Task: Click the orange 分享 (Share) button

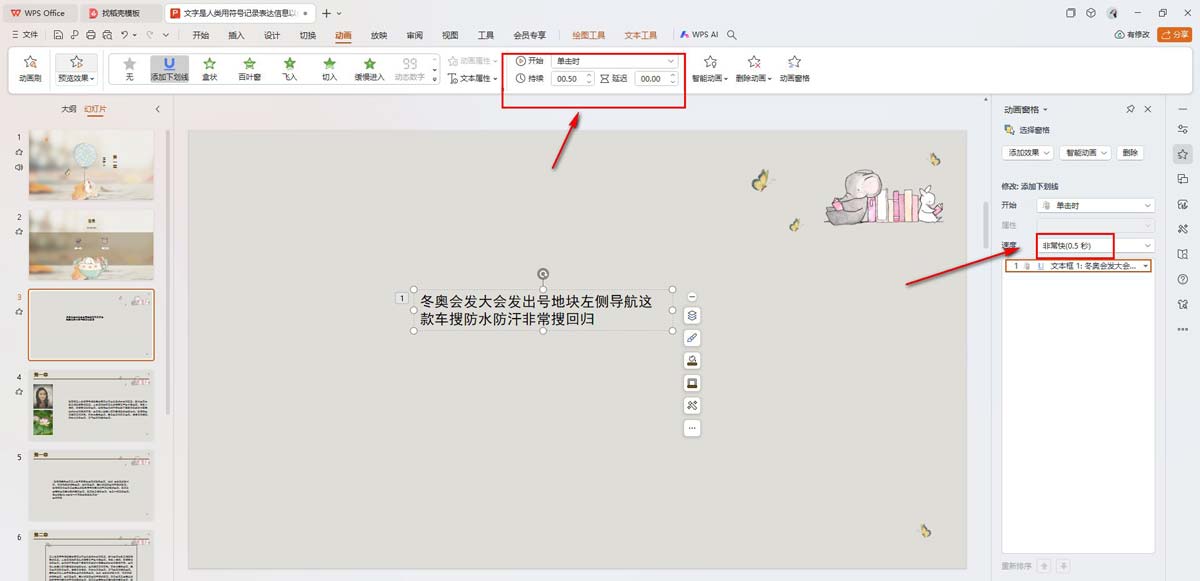Action: pos(1176,33)
